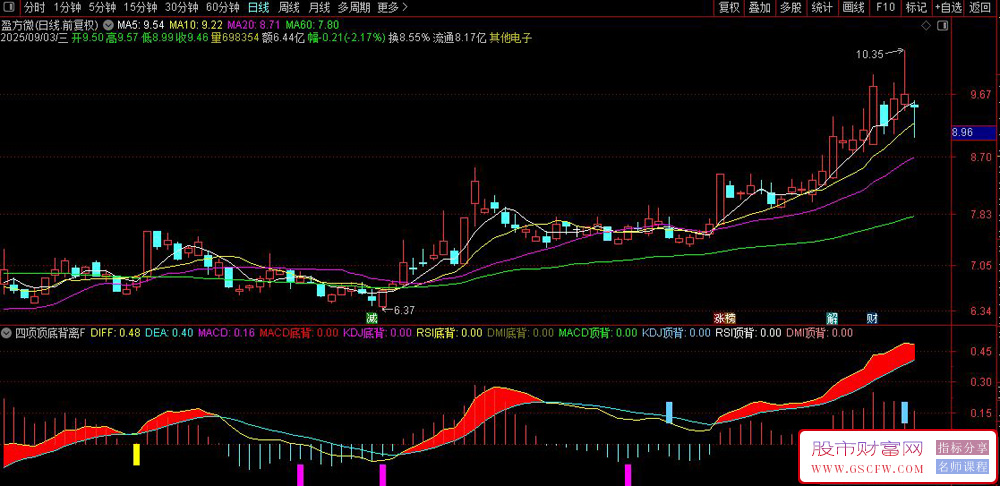
Task: Click the DMI底背 label
Action: tap(520, 332)
